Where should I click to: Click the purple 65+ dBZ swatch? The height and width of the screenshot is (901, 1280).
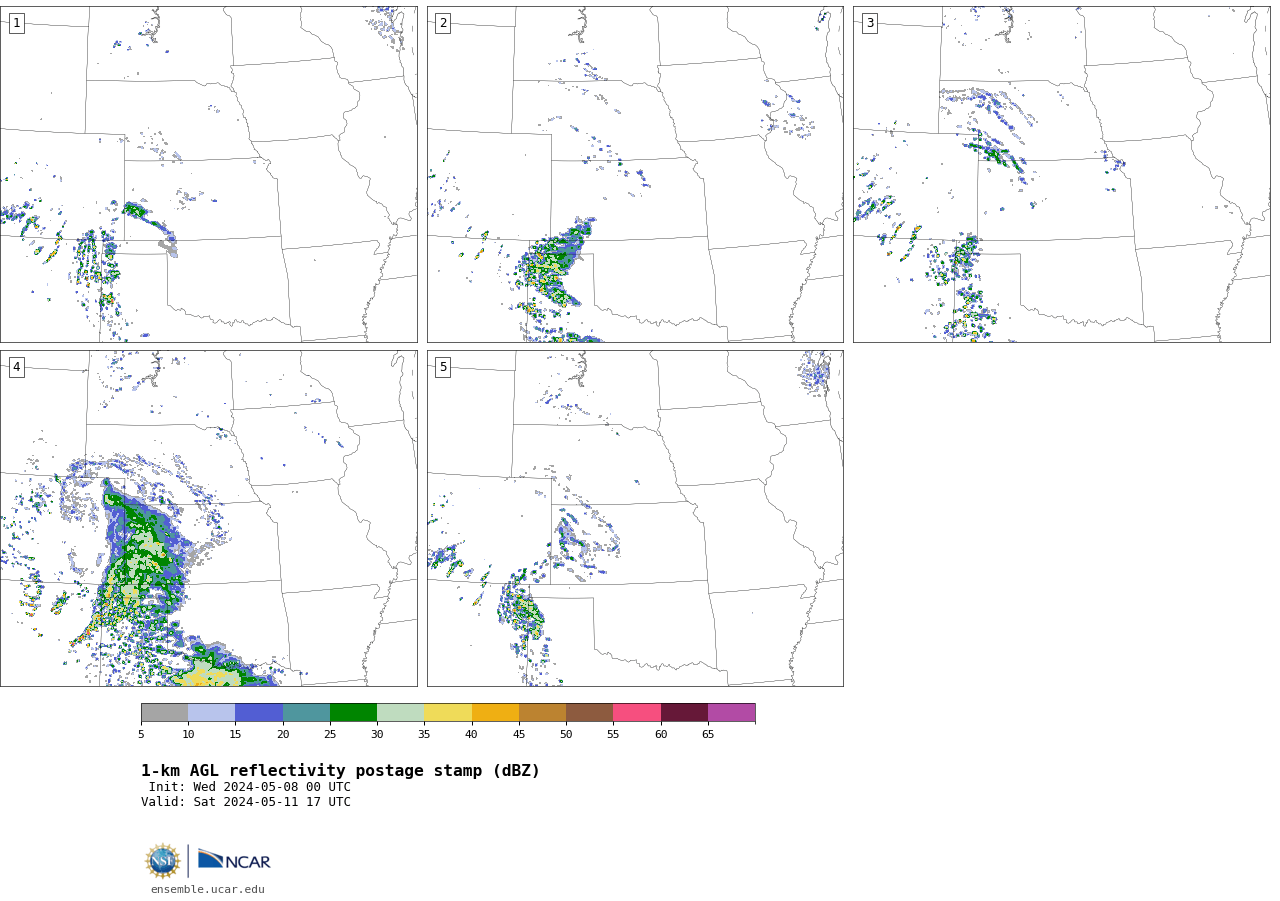[x=731, y=712]
